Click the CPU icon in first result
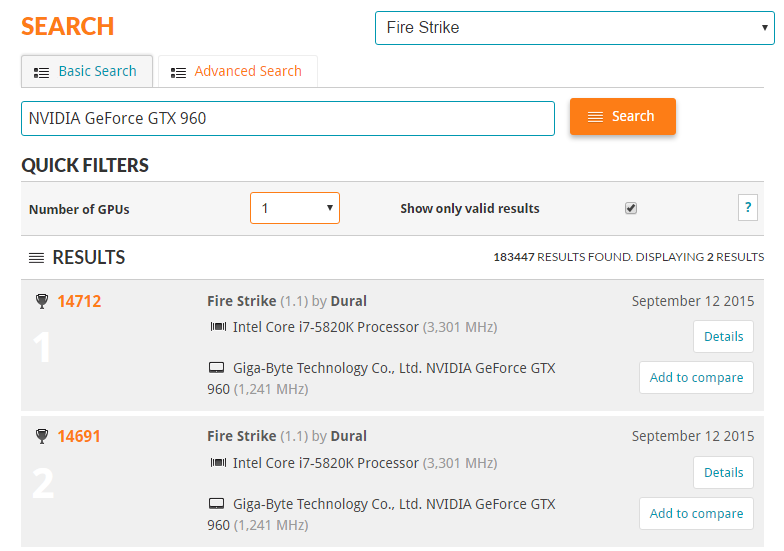The image size is (784, 551). 217,327
